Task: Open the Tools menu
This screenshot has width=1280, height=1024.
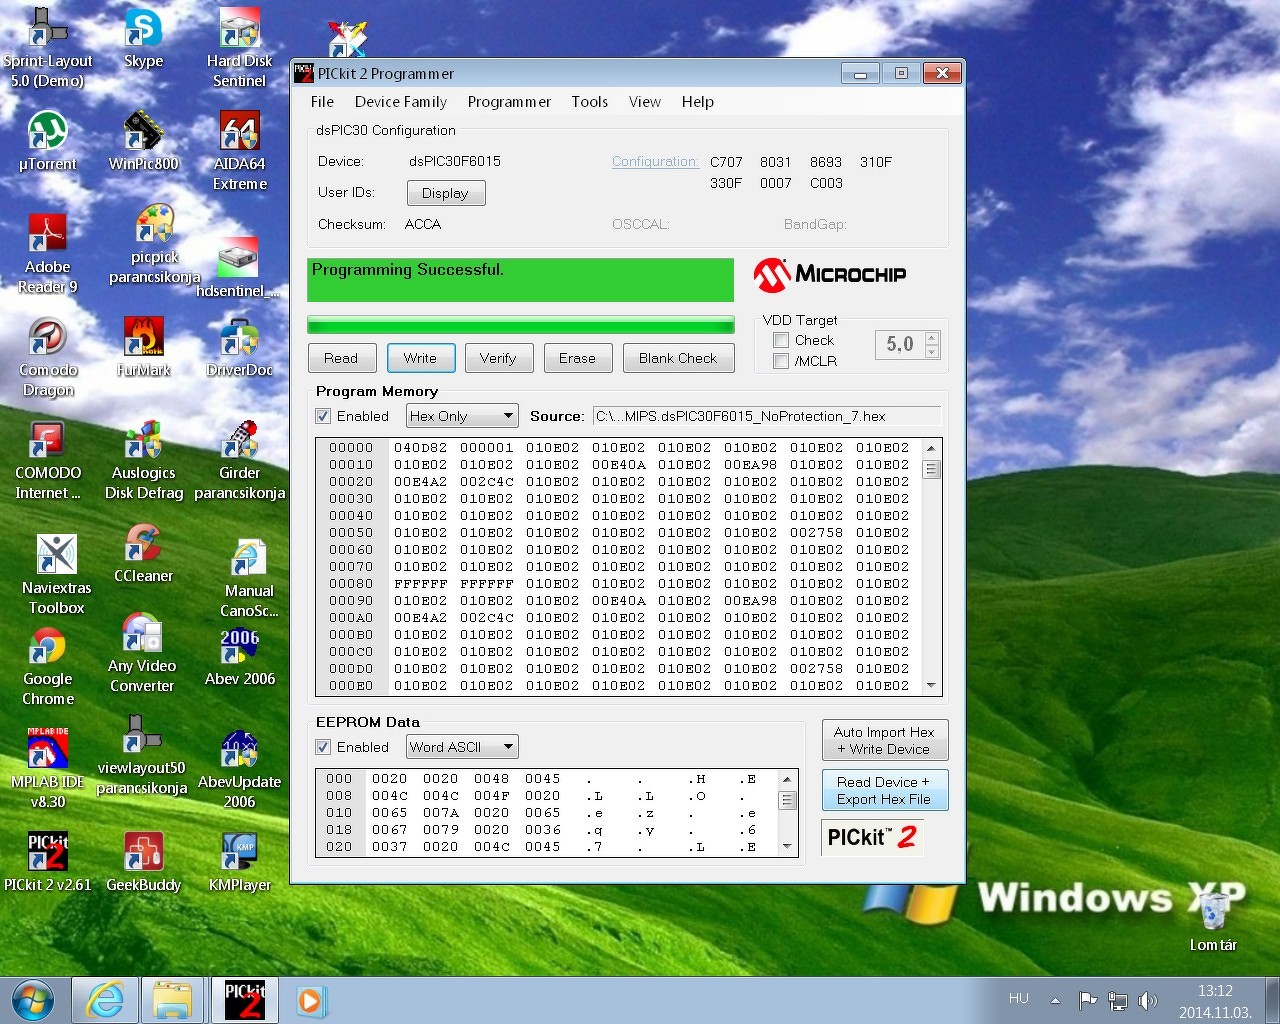Action: 590,102
